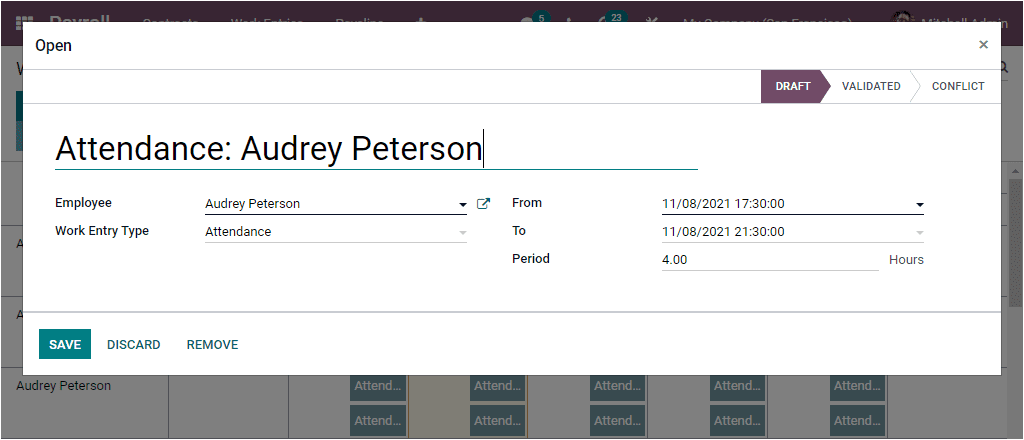
Task: Edit the title field Attendance: Audrey Peterson
Action: point(376,149)
